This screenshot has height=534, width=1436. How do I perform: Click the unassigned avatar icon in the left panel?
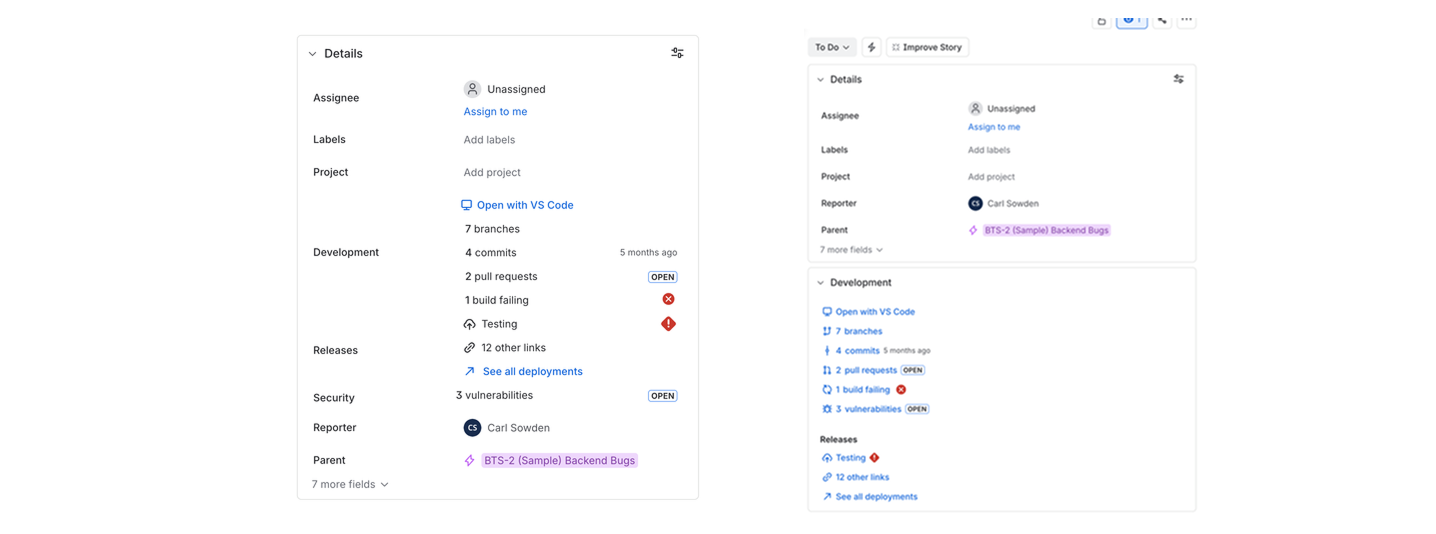tap(472, 89)
